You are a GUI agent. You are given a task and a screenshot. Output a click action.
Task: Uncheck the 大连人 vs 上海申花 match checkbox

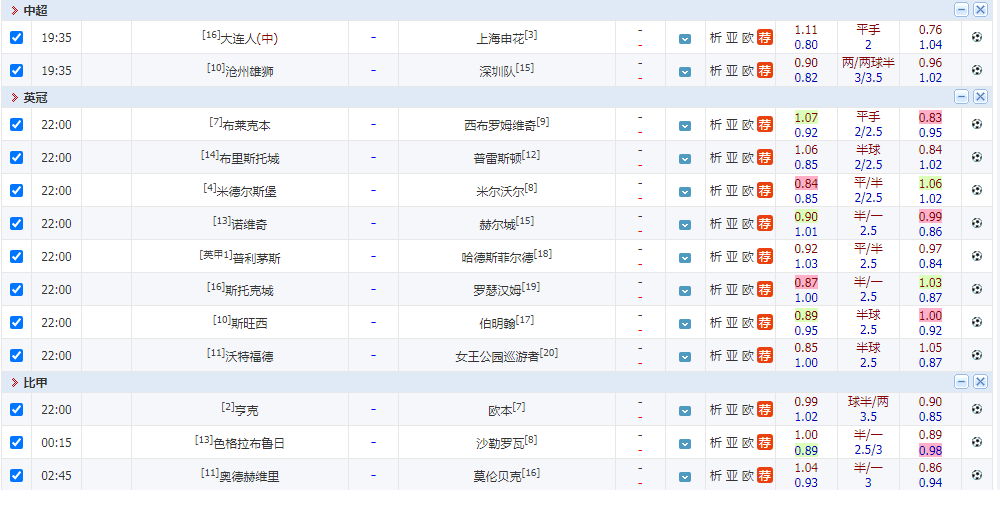[x=17, y=38]
